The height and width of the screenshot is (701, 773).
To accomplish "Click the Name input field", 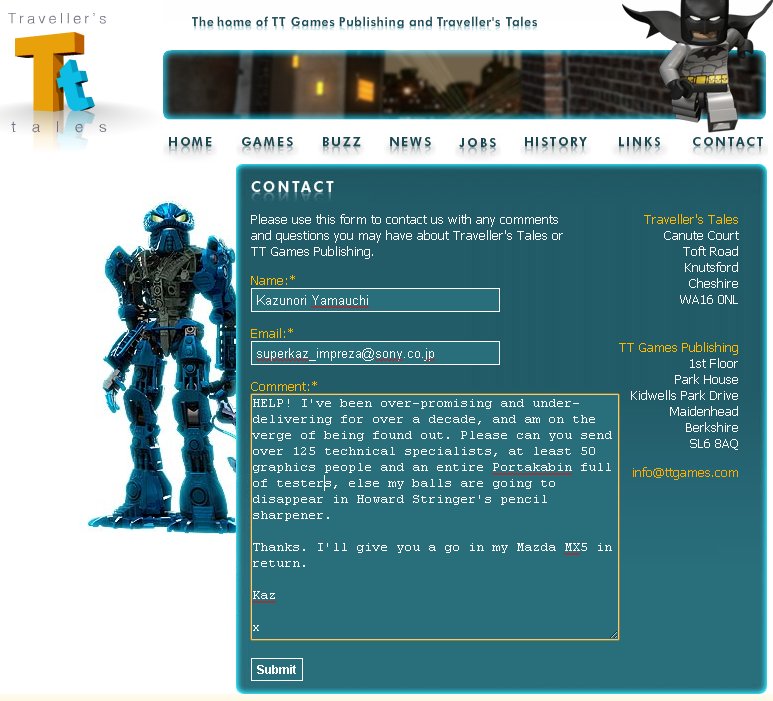I will point(375,300).
